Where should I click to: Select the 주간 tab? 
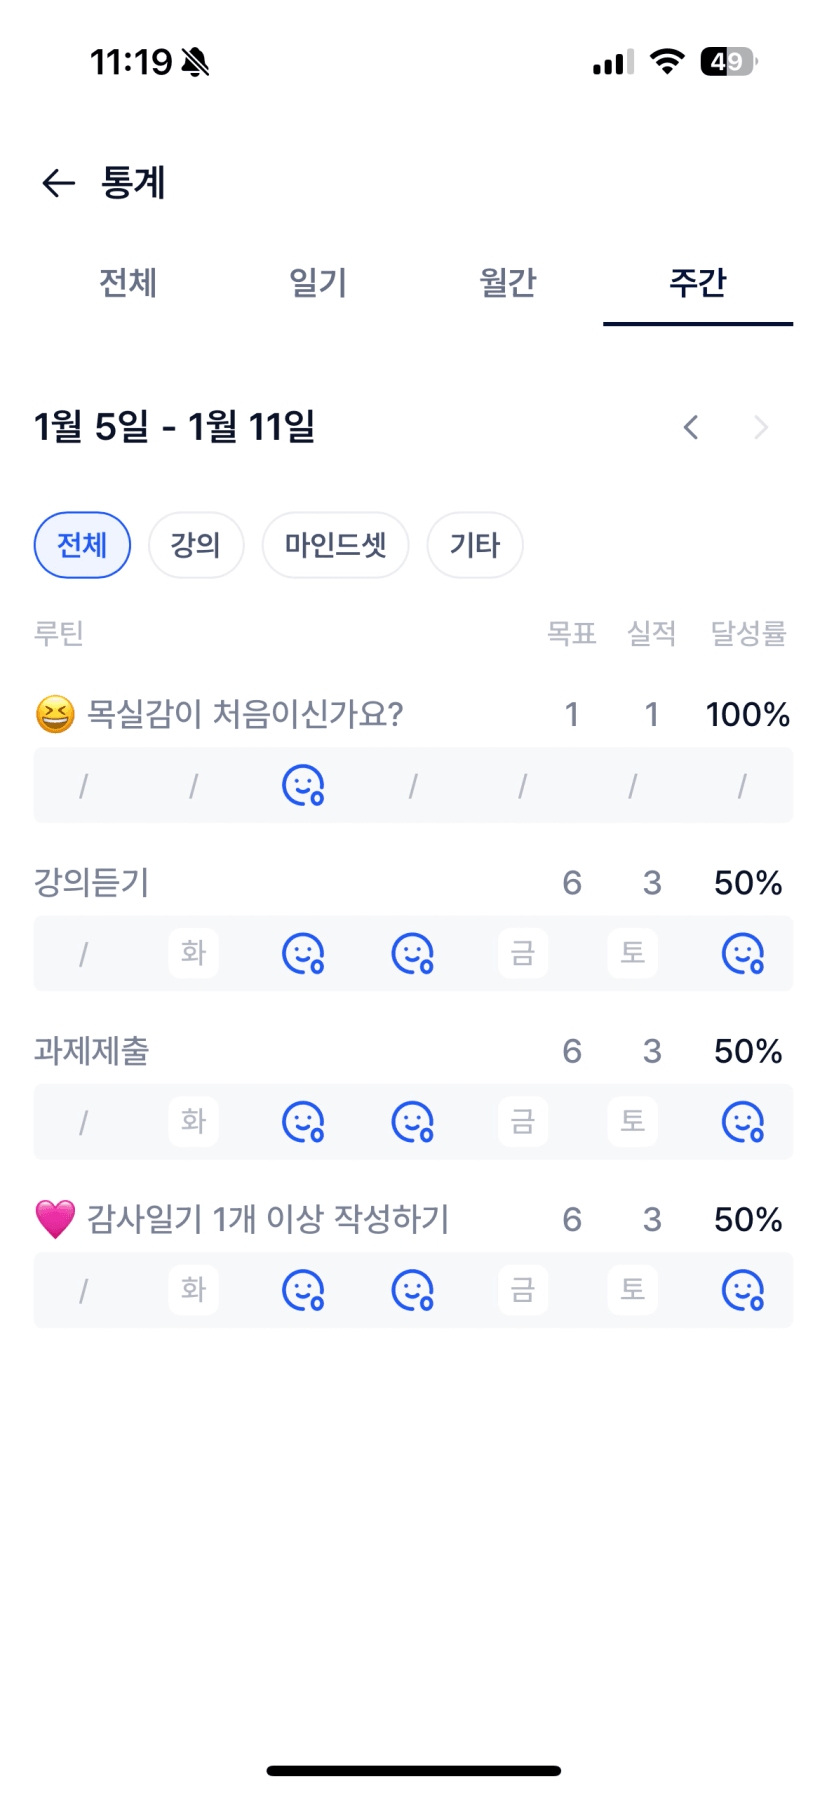pos(698,283)
